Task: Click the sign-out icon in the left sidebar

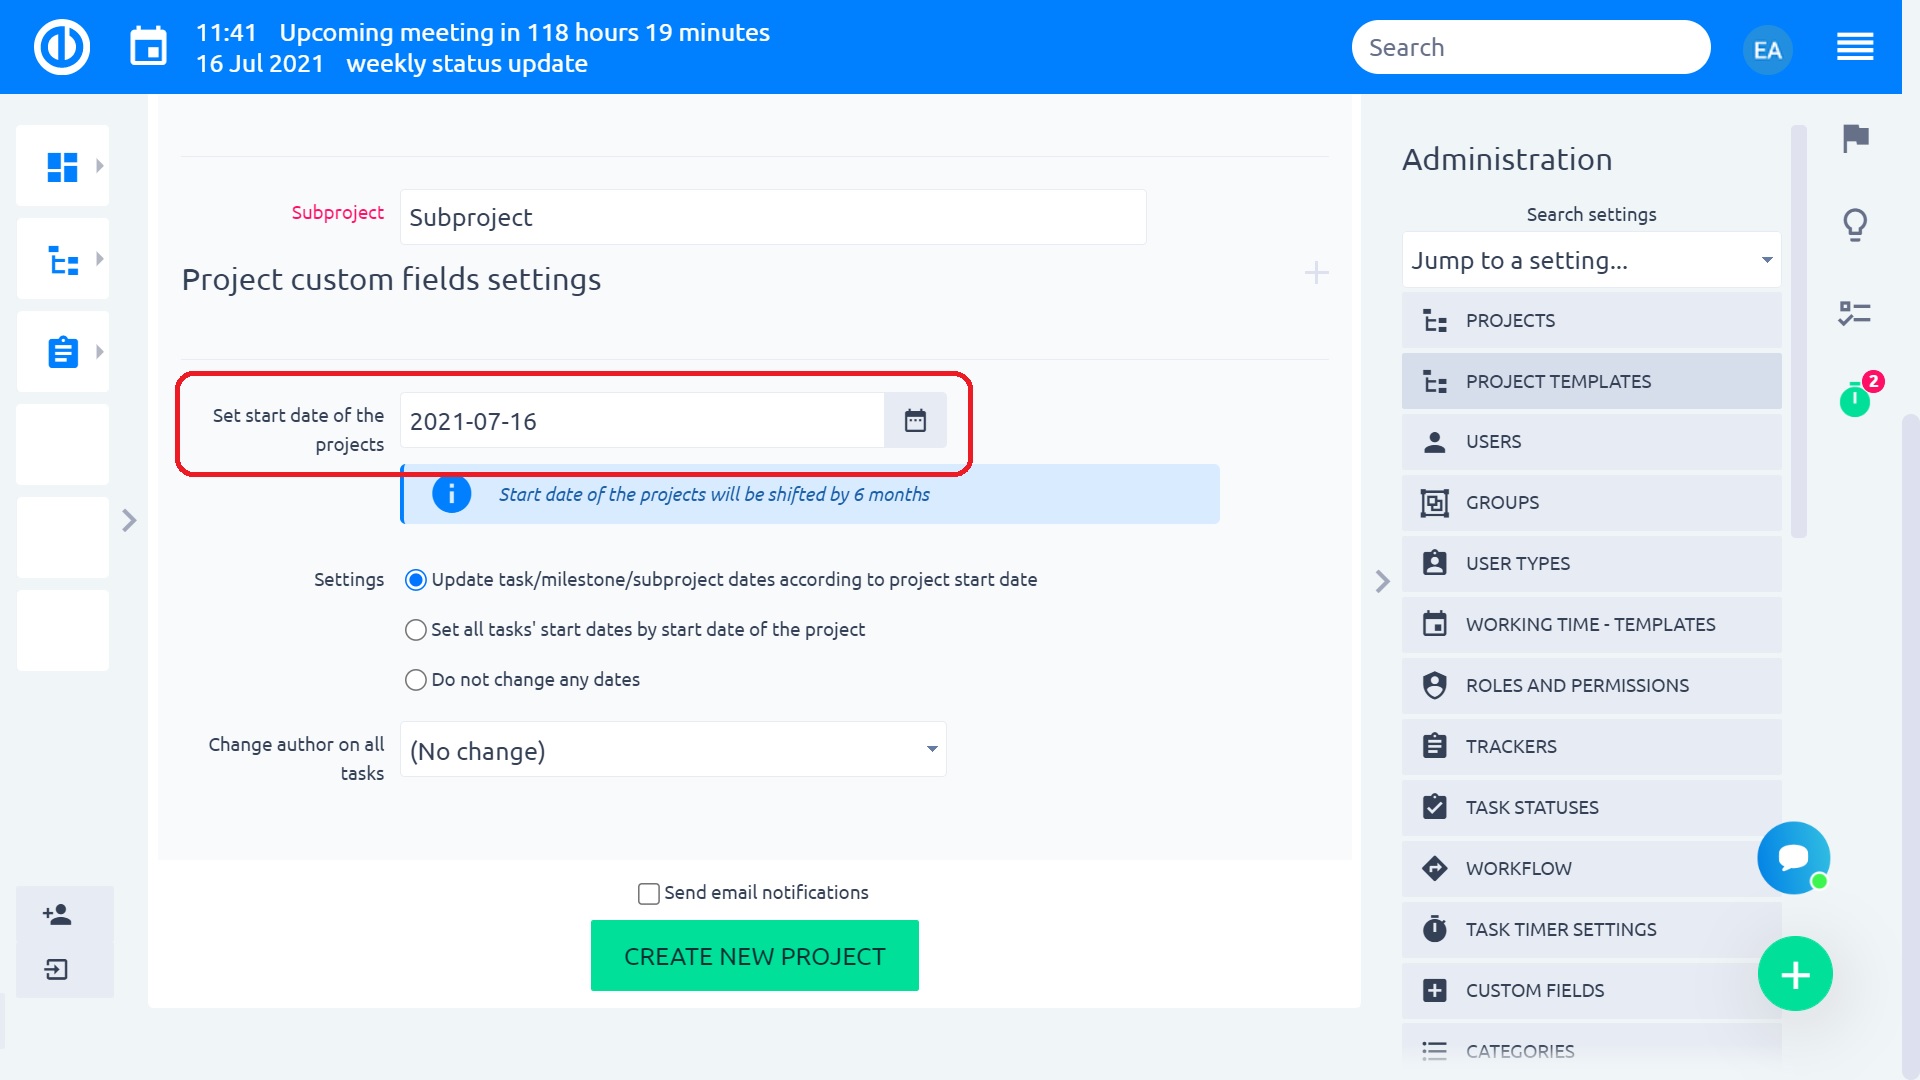Action: [57, 969]
